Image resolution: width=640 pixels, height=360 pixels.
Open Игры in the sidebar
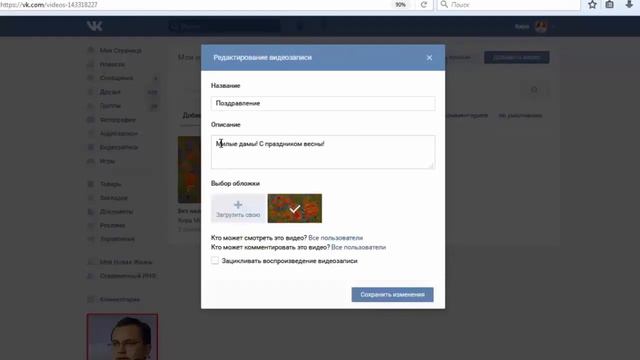click(x=107, y=161)
